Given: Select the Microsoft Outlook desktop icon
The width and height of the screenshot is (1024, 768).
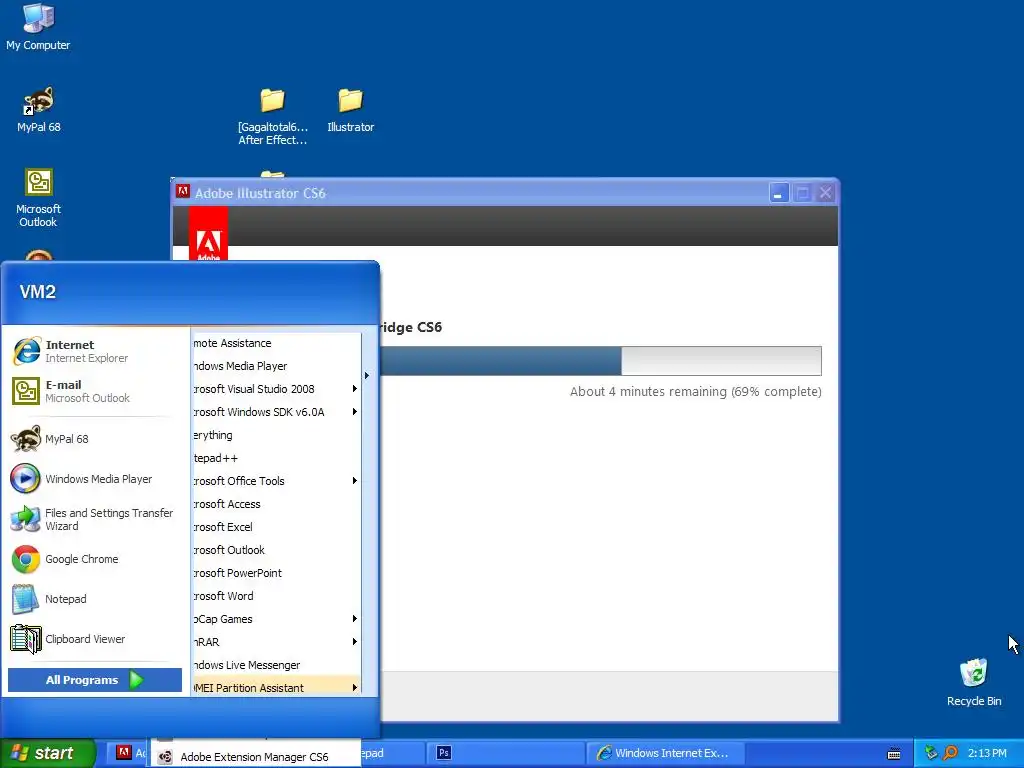Looking at the screenshot, I should (x=38, y=197).
